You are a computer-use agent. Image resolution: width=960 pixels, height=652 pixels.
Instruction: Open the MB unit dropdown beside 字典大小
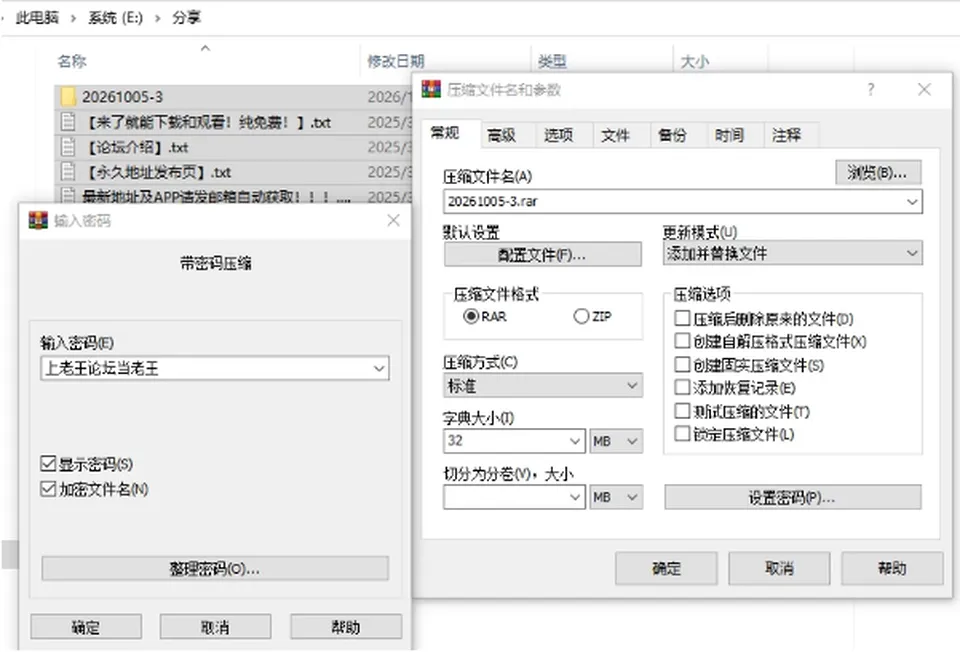[616, 441]
